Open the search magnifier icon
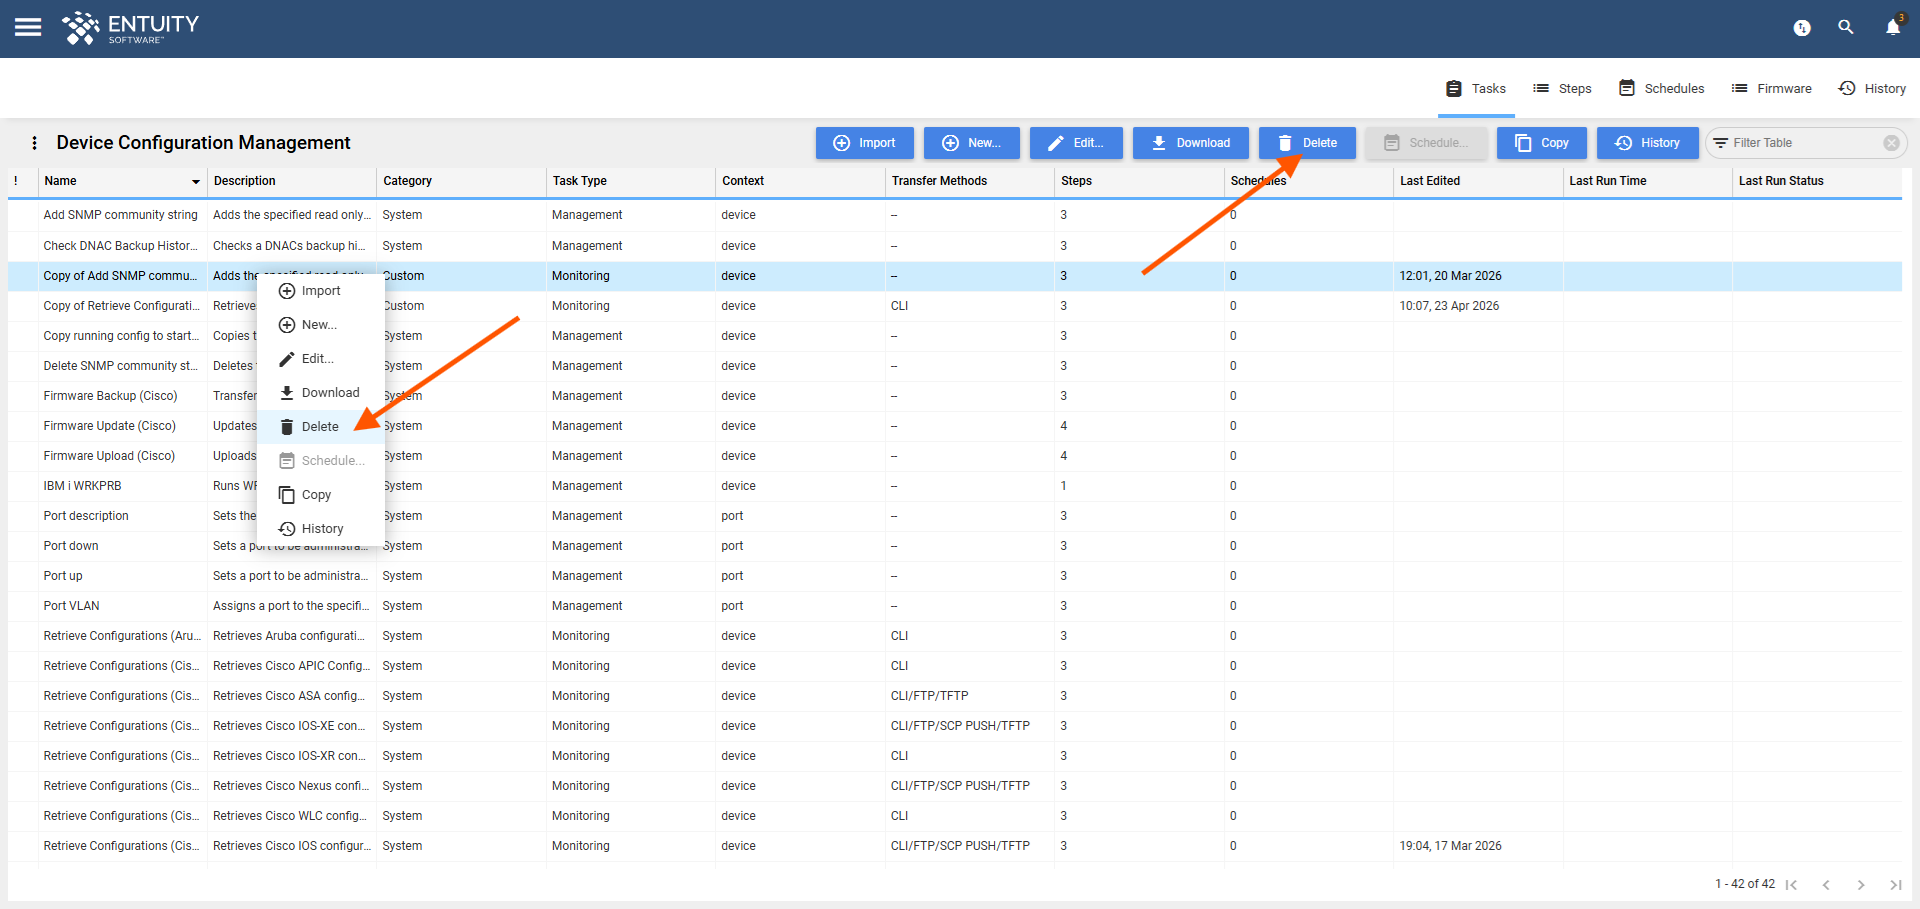Viewport: 1920px width, 909px height. point(1846,27)
